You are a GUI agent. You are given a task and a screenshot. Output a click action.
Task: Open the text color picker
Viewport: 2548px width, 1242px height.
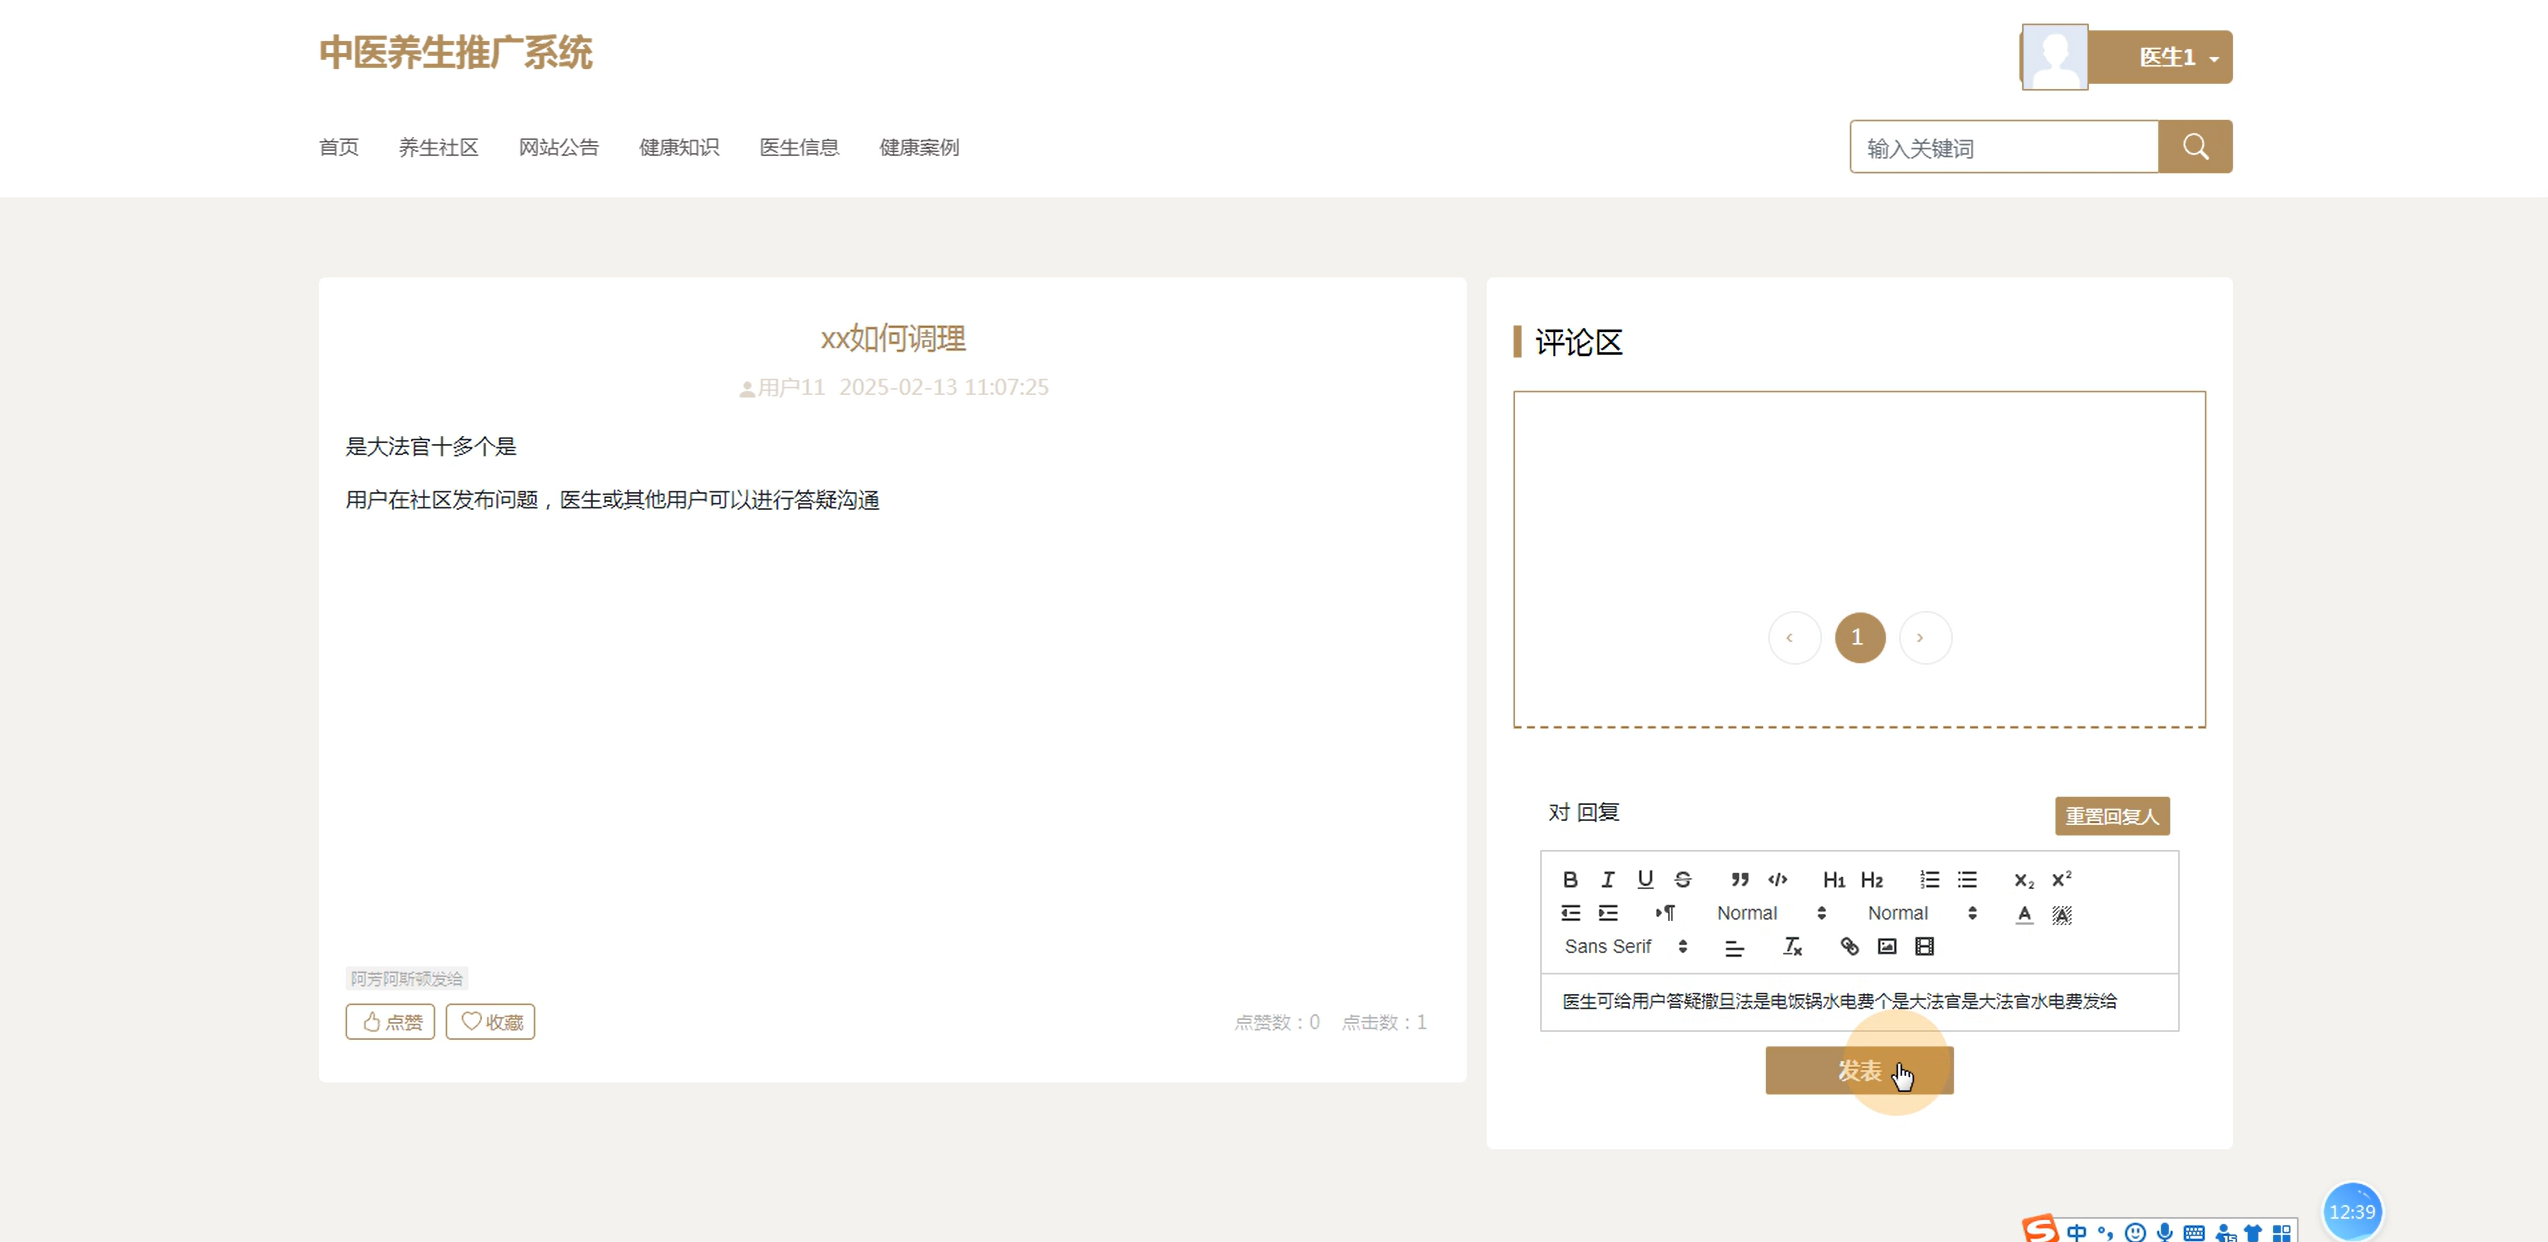[x=2024, y=914]
